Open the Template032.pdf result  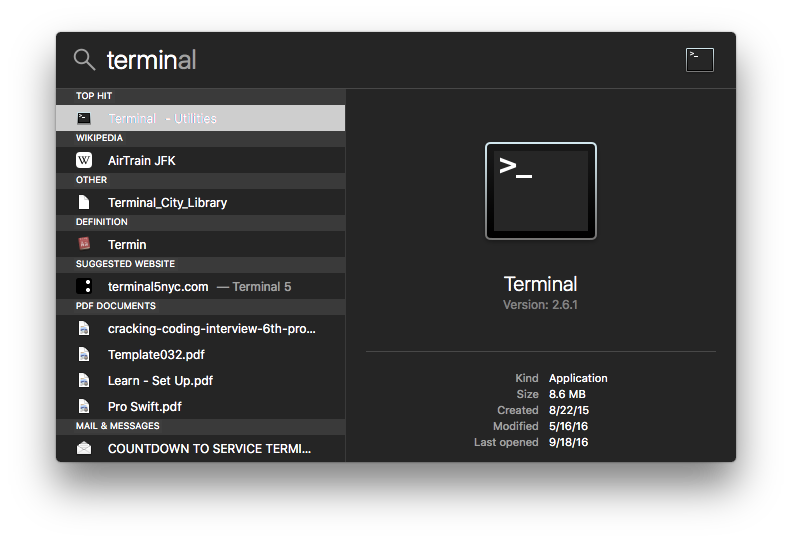[x=201, y=354]
